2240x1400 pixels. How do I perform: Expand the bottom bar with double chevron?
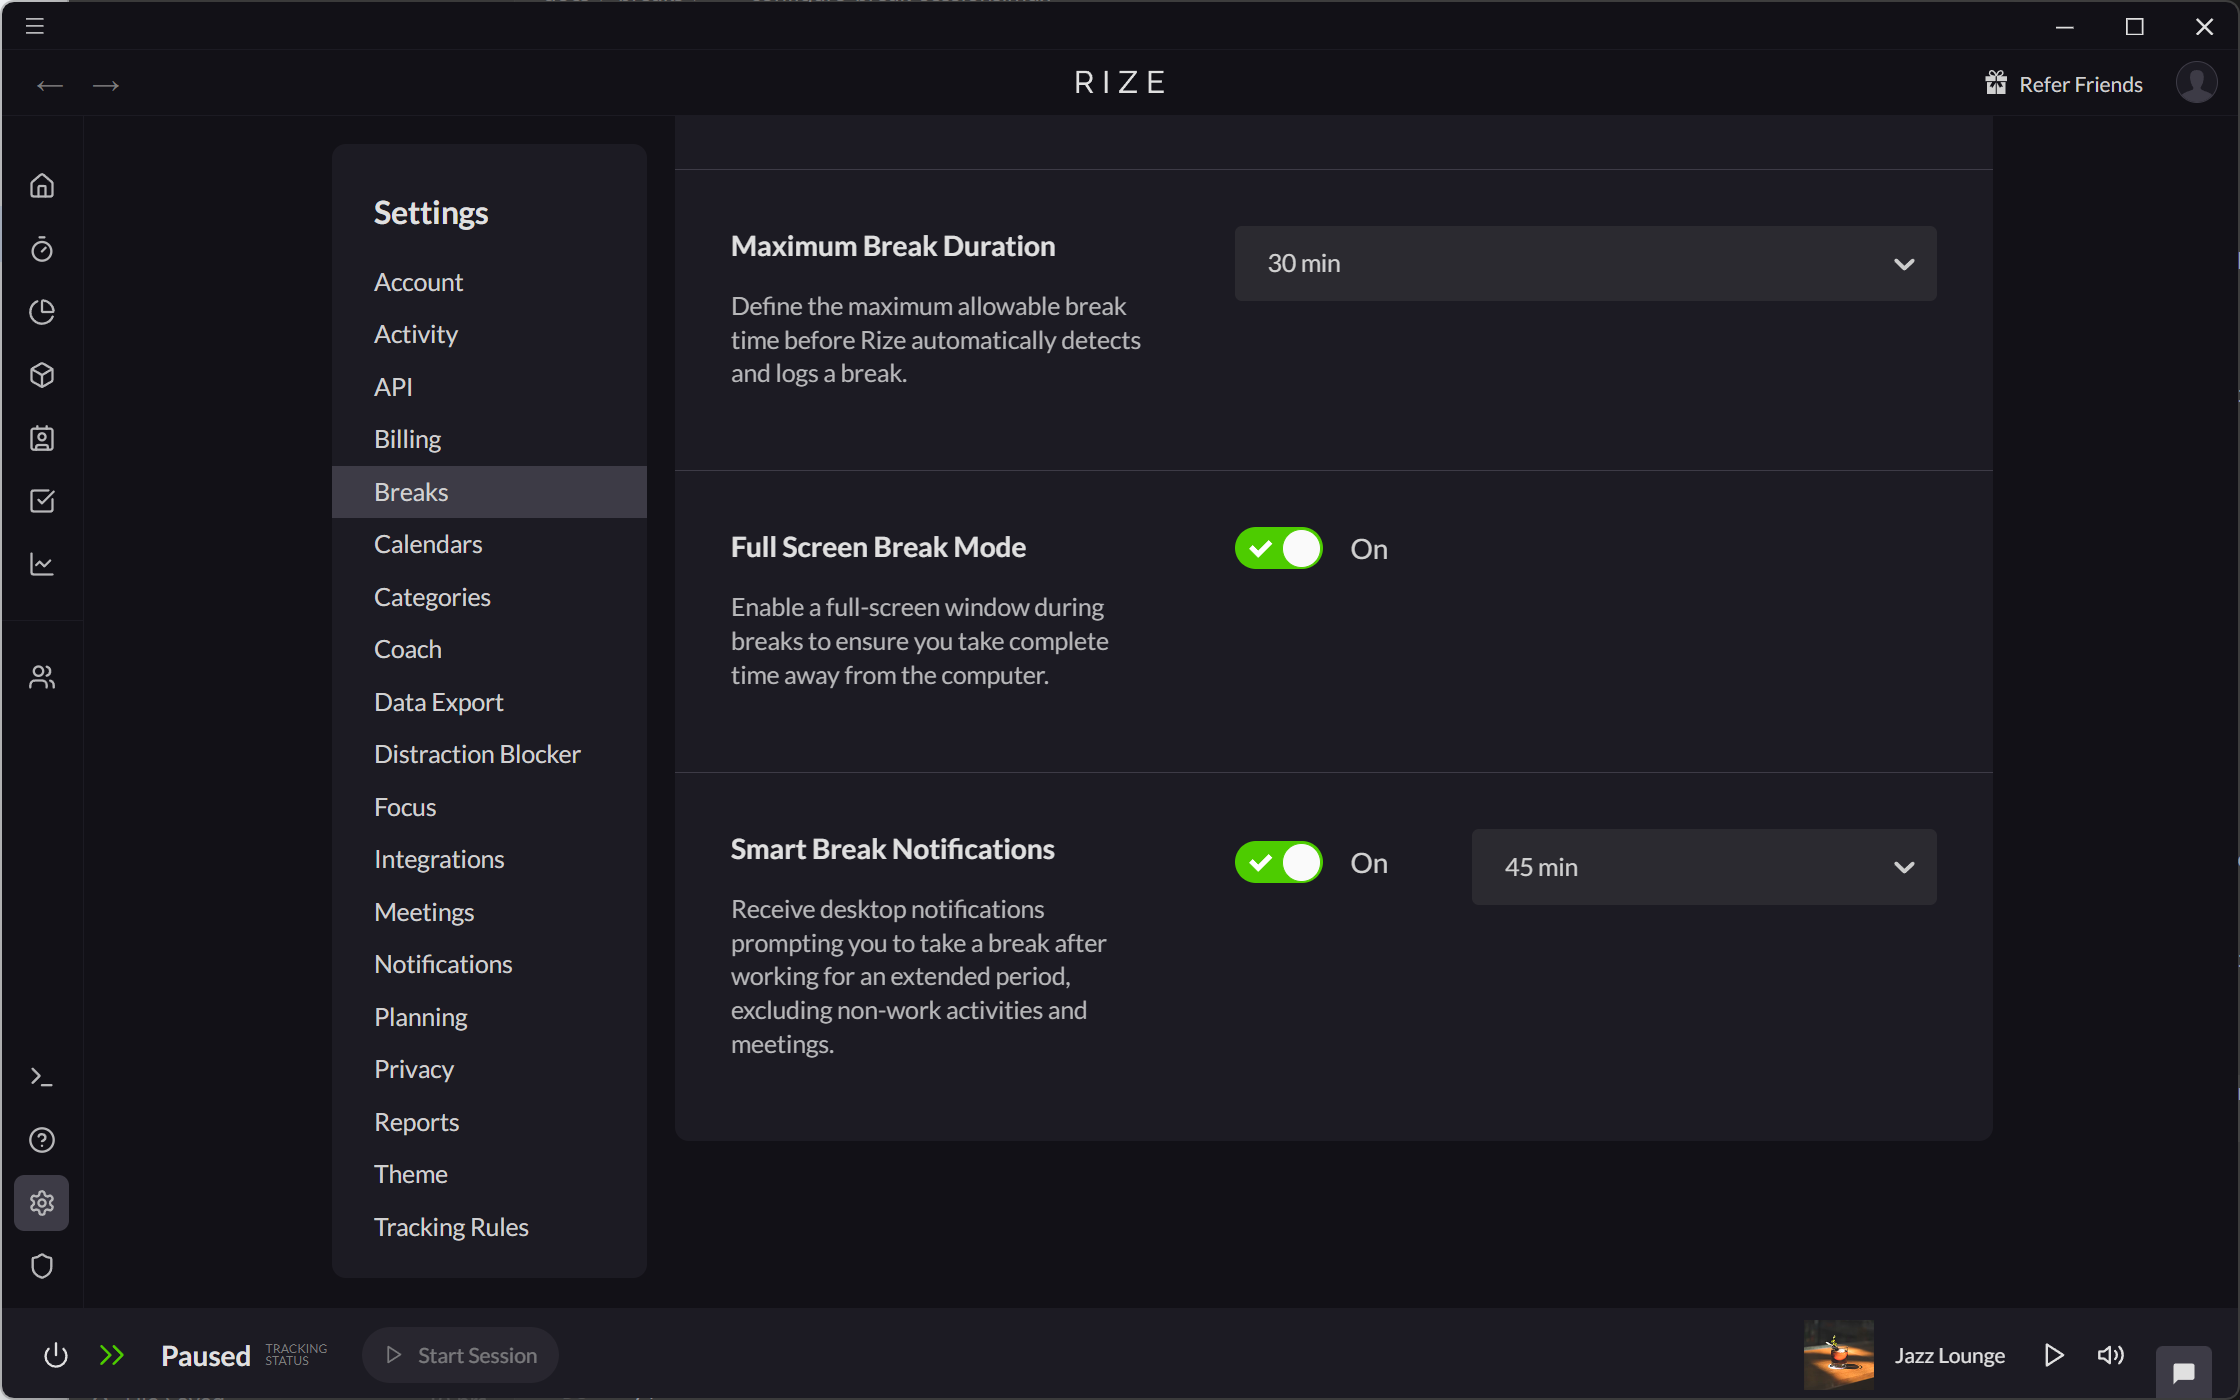(x=112, y=1355)
